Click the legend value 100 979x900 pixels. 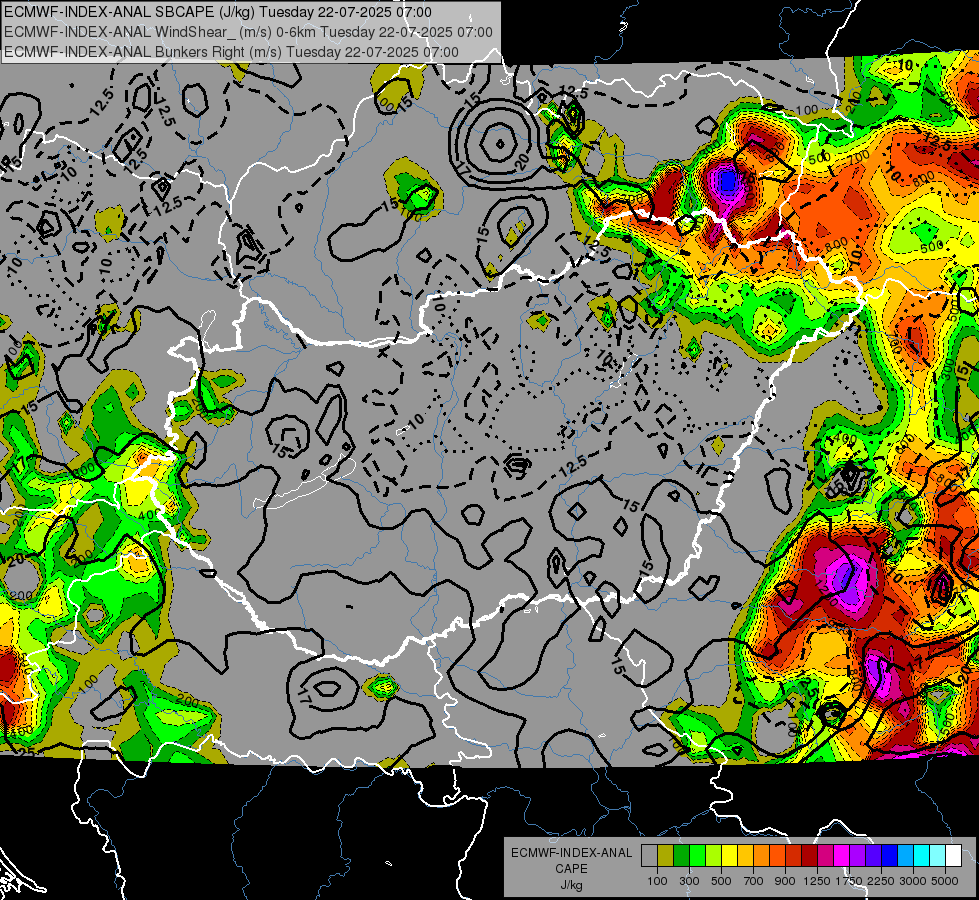coord(657,881)
